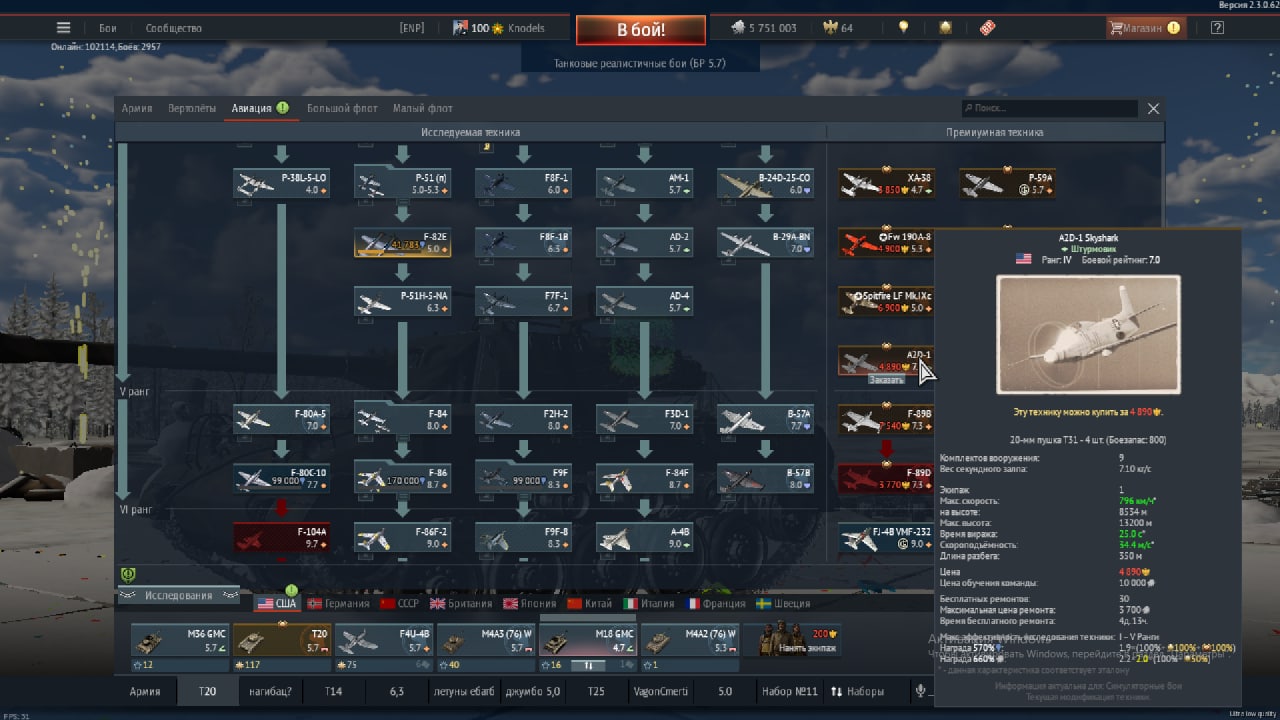Screen dimensions: 1280x720
Task: Switch to the Вертолёты tab
Action: pos(192,108)
